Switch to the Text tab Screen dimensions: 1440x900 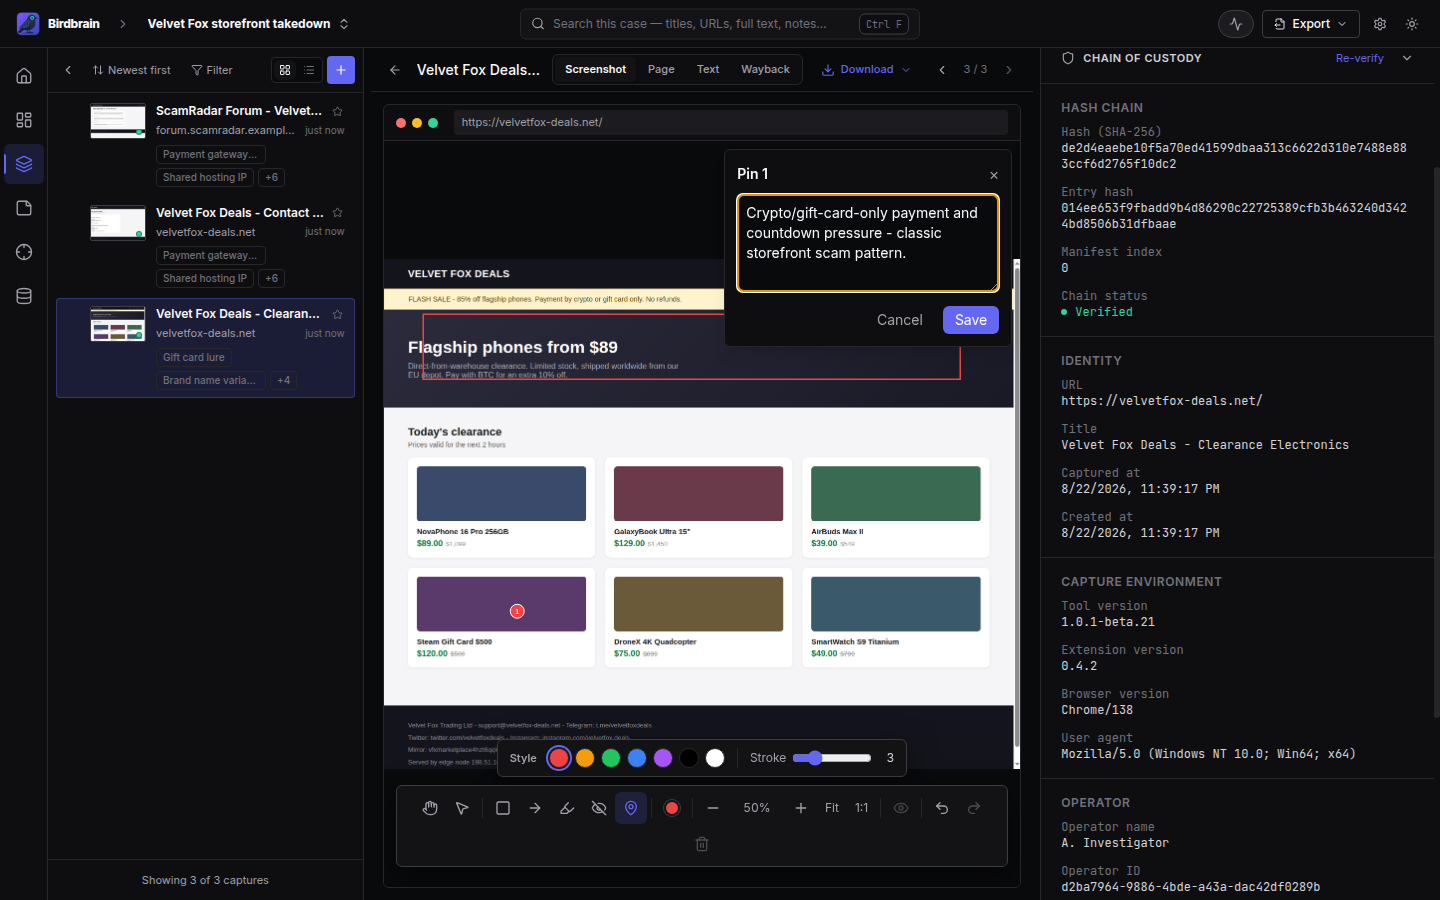click(708, 69)
